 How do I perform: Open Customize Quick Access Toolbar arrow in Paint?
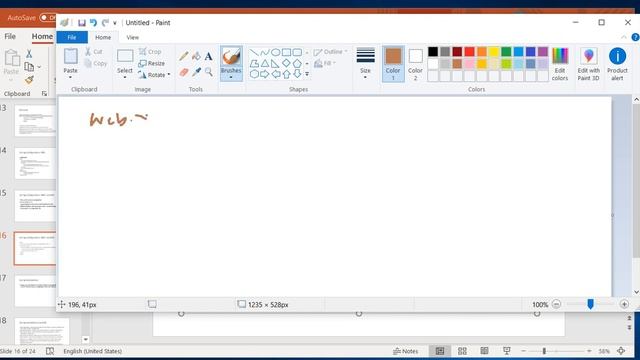pyautogui.click(x=115, y=23)
